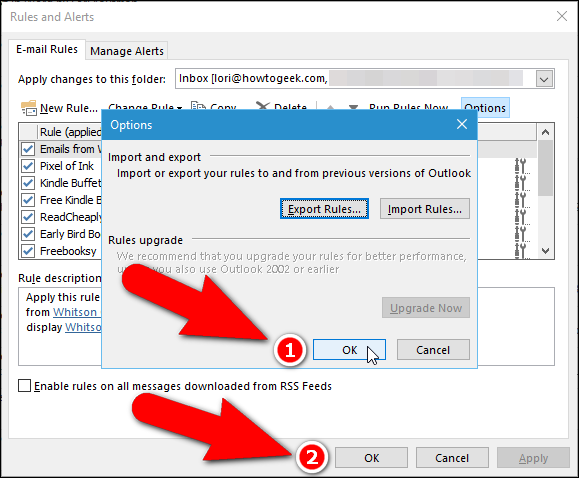Enable rules on RSS Feeds messages checkbox
579x478 pixels.
pyautogui.click(x=24, y=386)
